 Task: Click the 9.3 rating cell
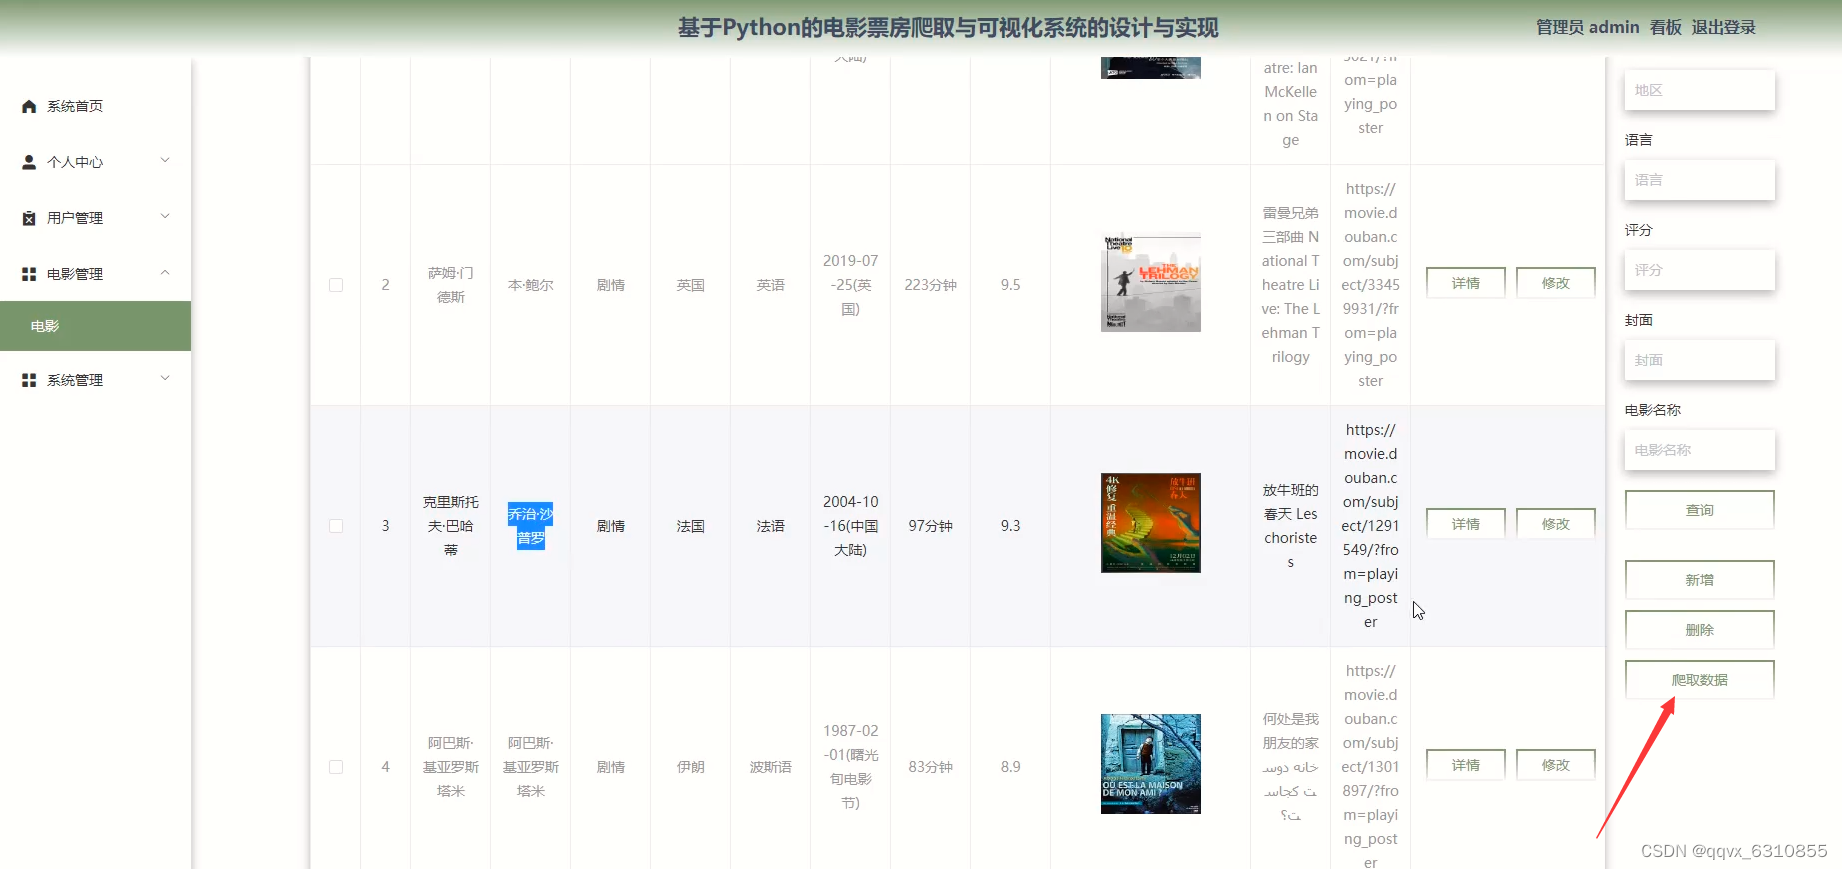click(1011, 526)
